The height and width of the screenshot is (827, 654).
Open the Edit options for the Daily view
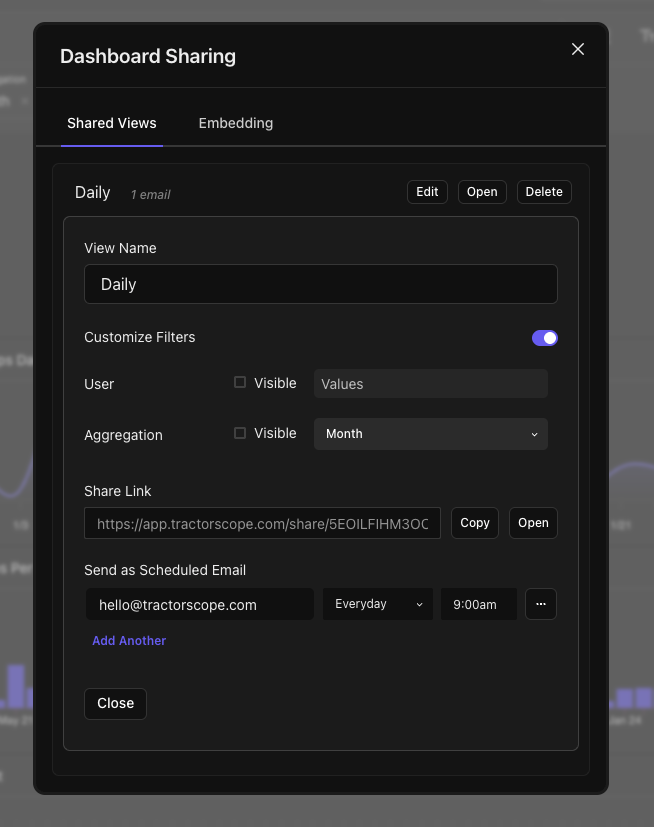427,192
